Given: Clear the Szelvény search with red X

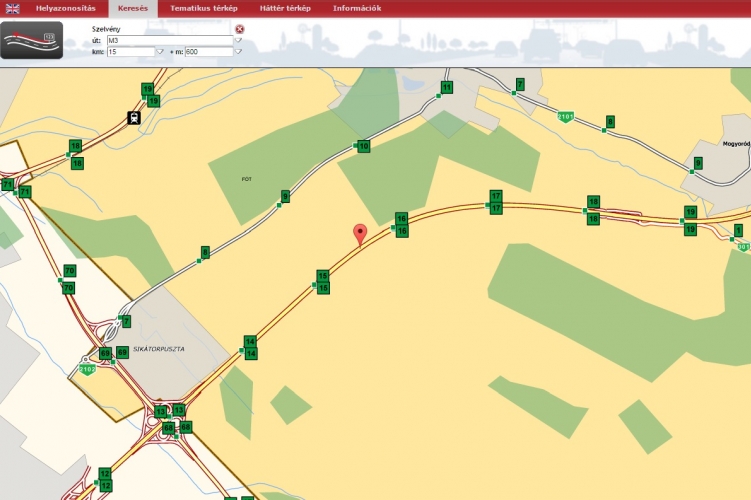Looking at the screenshot, I should pyautogui.click(x=240, y=29).
